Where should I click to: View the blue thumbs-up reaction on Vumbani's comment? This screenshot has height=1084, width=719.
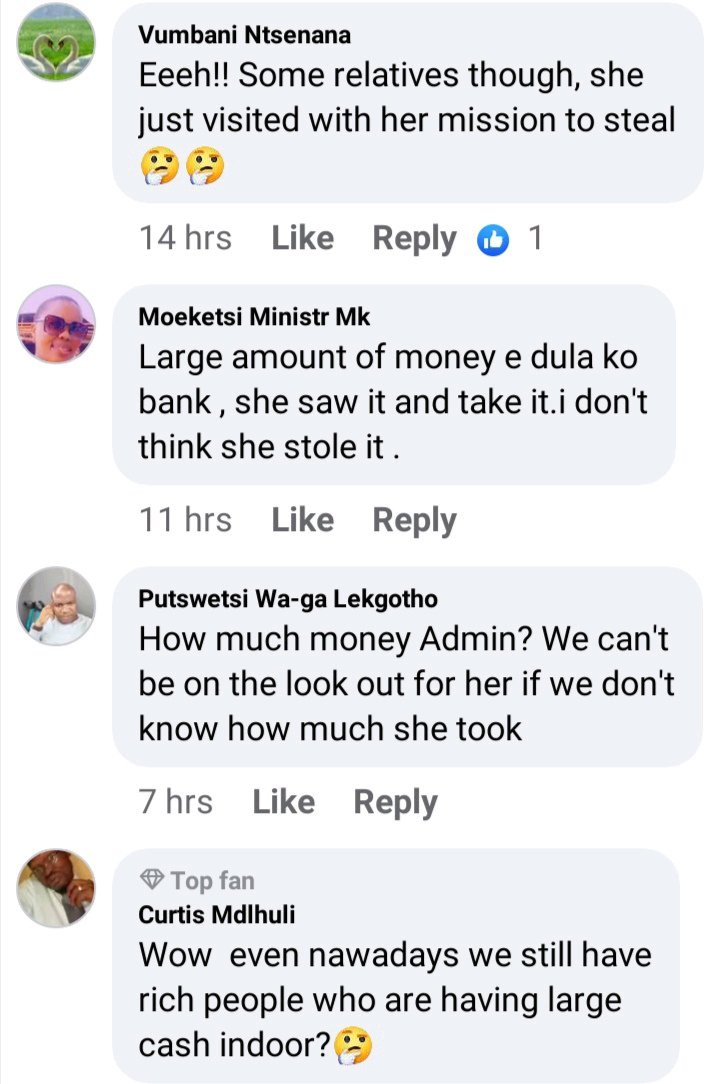click(x=493, y=240)
